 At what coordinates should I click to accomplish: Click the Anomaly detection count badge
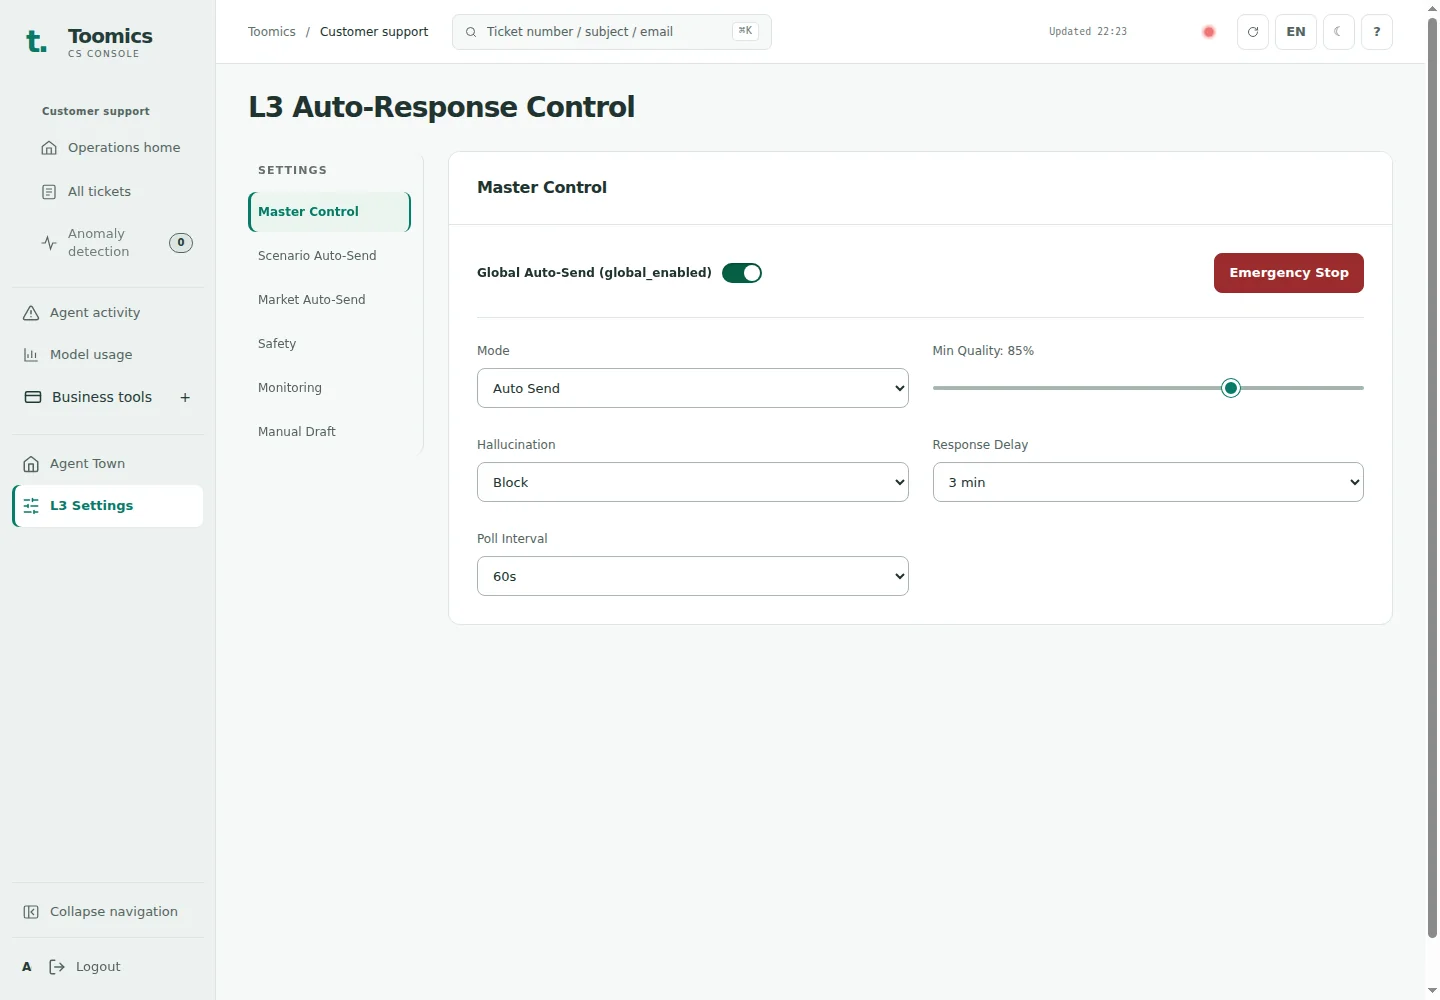tap(181, 243)
